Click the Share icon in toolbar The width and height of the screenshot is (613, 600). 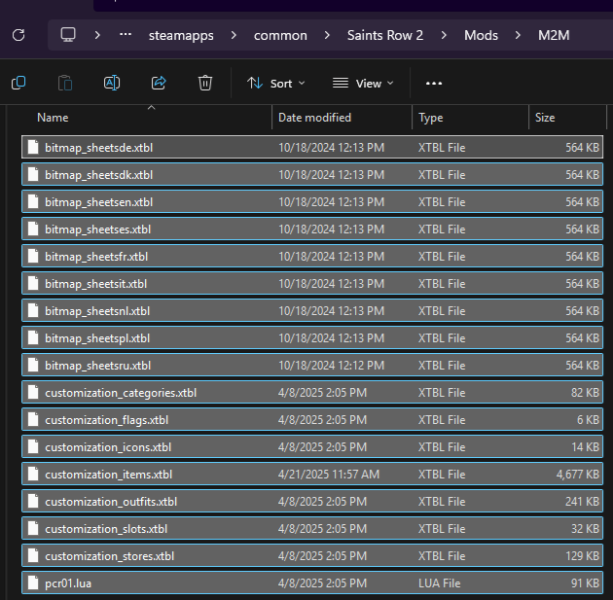pyautogui.click(x=159, y=83)
